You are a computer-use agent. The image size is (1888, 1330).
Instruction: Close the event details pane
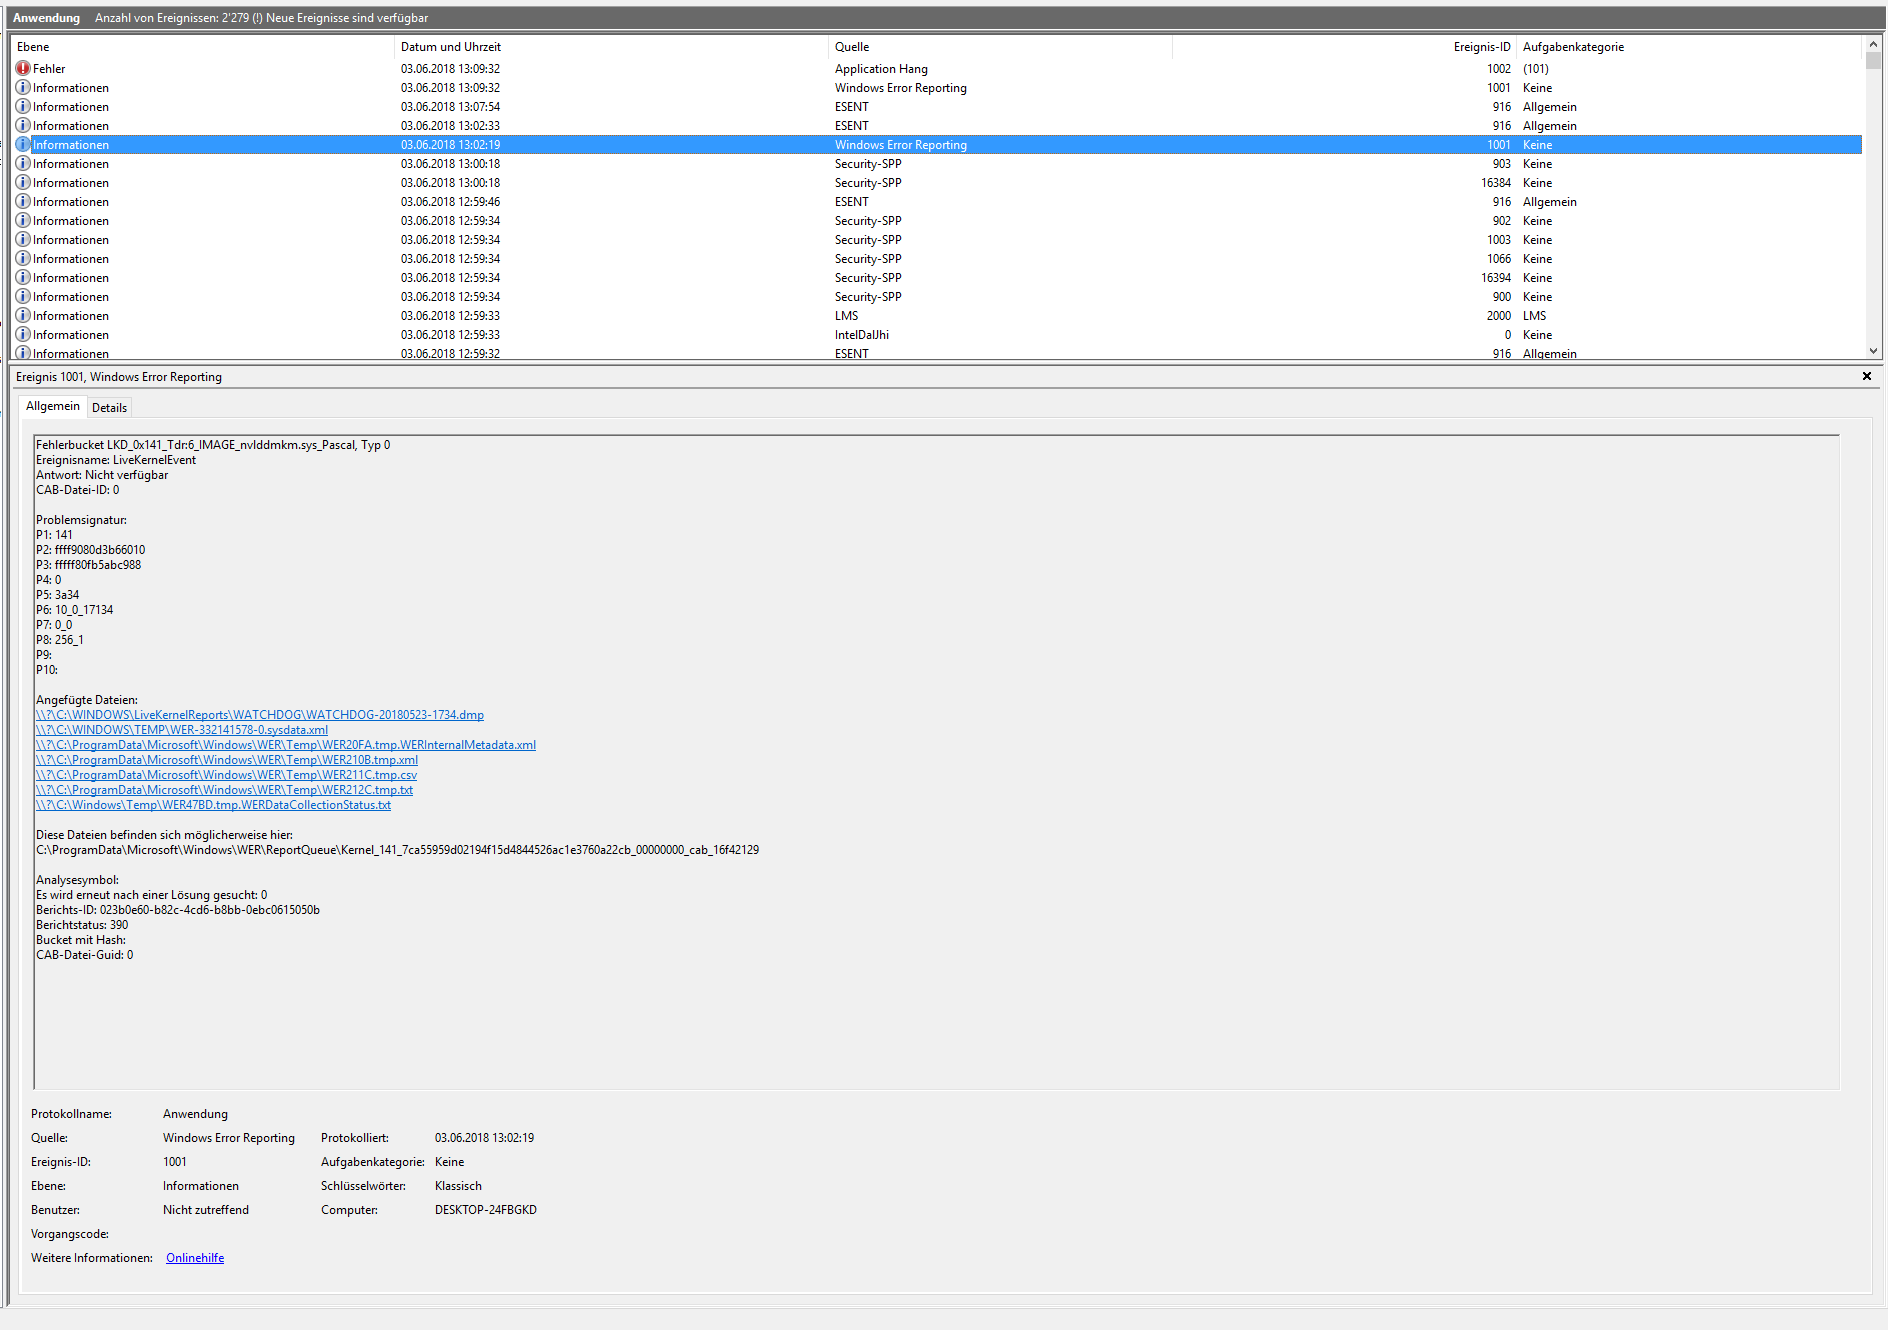pyautogui.click(x=1866, y=377)
